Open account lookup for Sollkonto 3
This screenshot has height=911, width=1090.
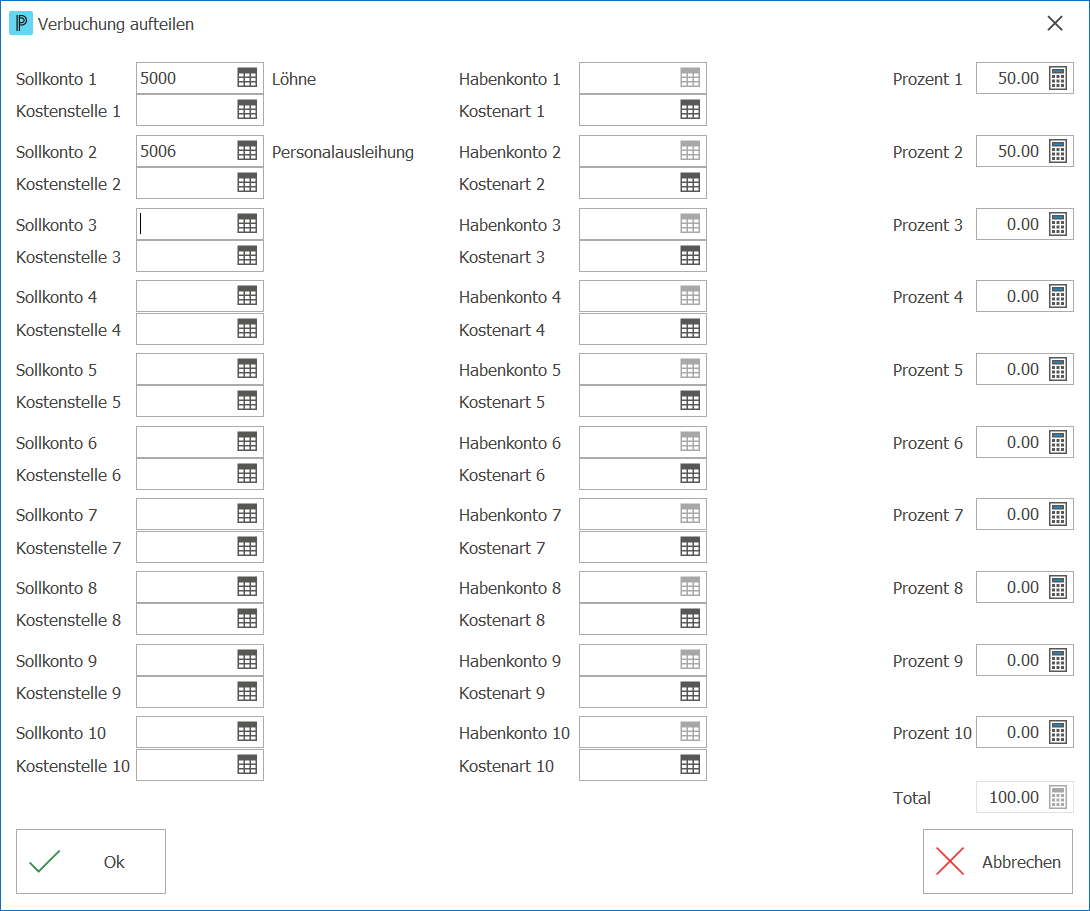tap(247, 224)
